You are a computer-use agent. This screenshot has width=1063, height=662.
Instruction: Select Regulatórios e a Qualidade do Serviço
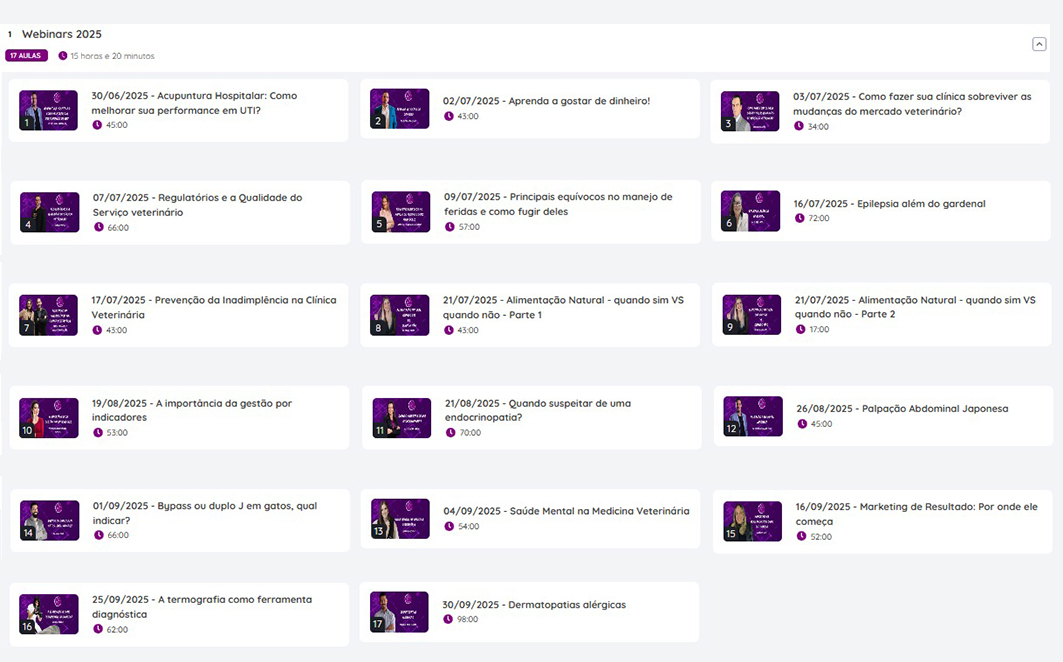point(197,205)
